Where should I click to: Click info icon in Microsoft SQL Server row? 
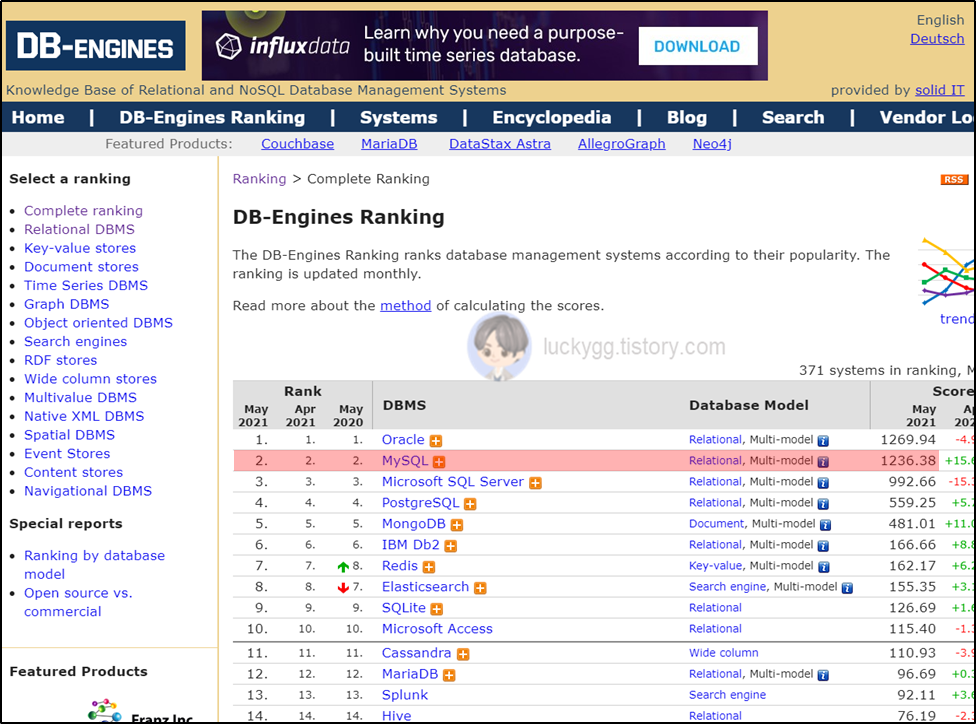823,483
